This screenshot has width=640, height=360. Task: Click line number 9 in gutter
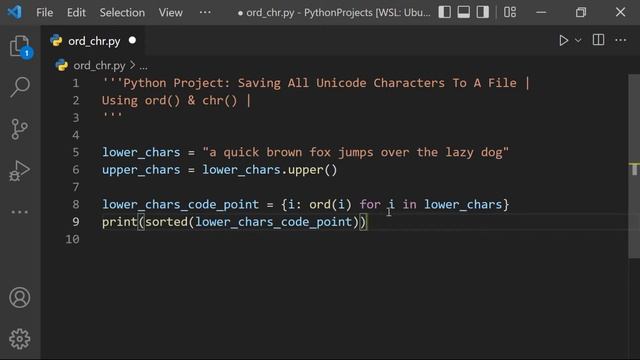pyautogui.click(x=76, y=222)
